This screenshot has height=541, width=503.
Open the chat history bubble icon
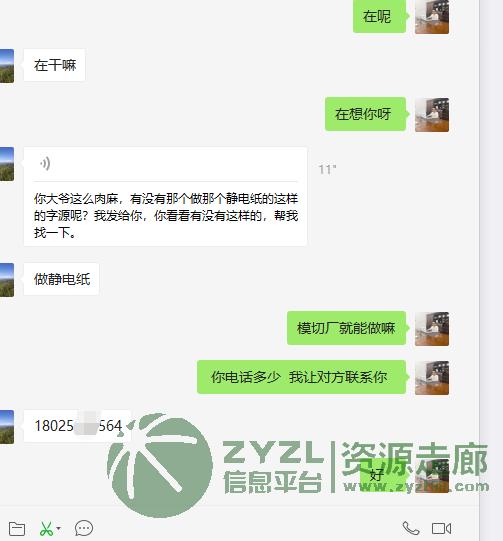(x=84, y=528)
